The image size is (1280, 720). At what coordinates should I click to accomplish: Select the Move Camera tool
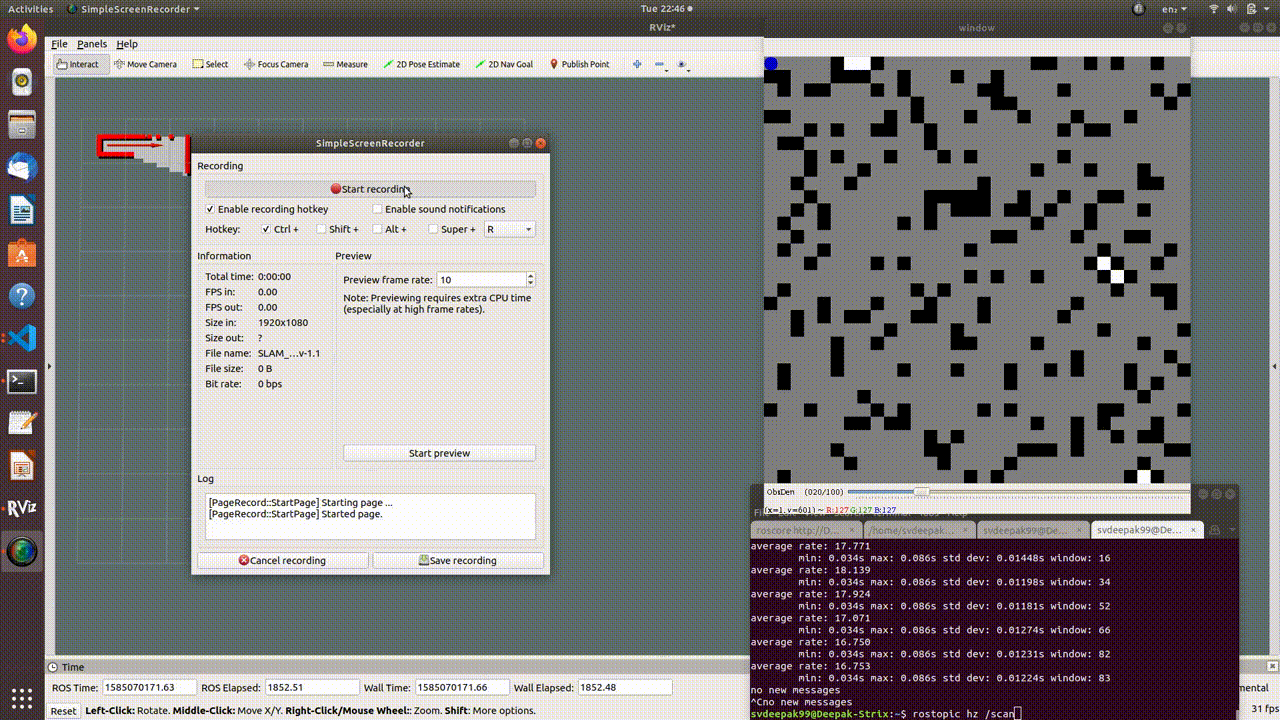pyautogui.click(x=146, y=64)
